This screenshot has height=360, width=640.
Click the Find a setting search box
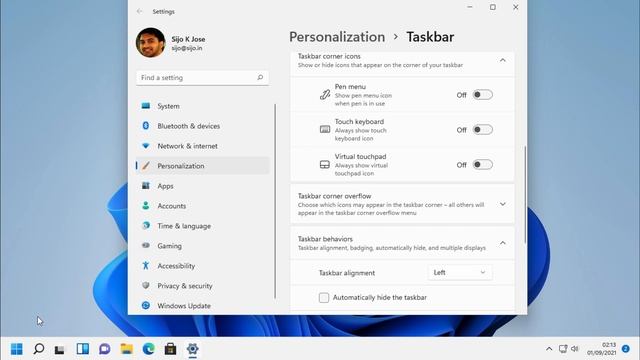(x=202, y=78)
